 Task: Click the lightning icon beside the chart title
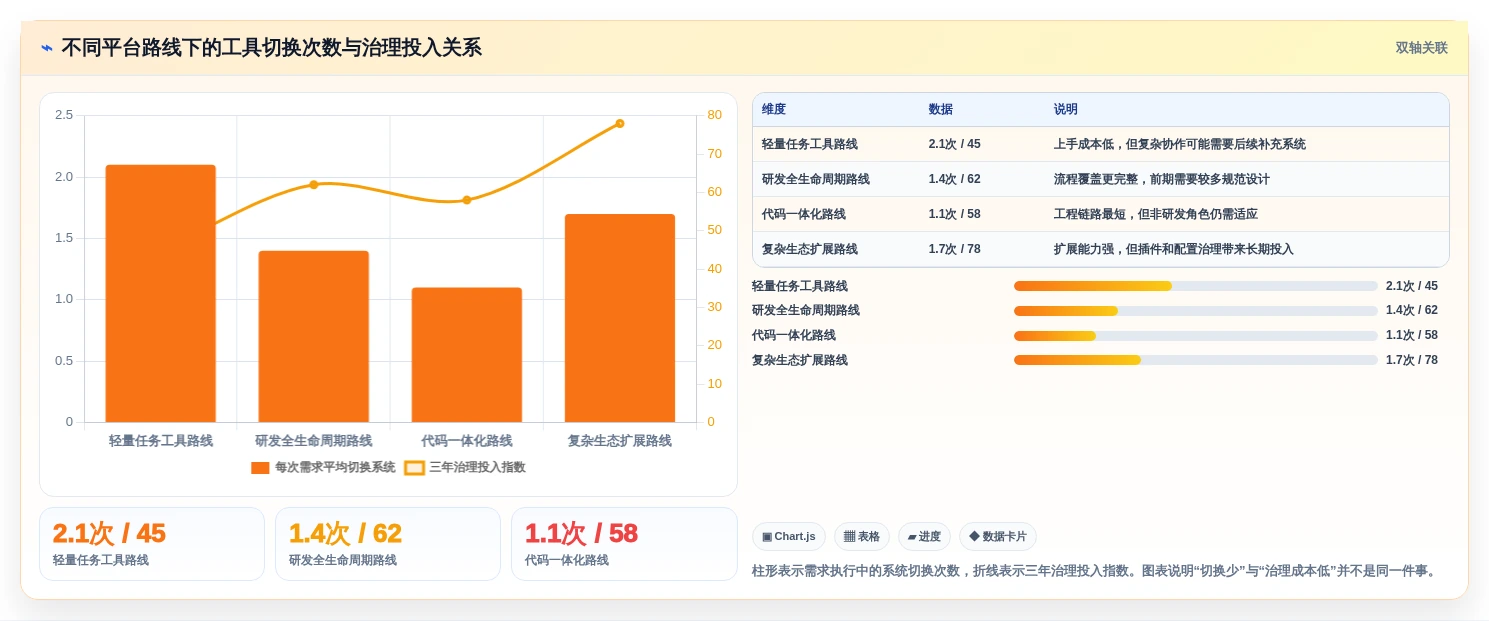pyautogui.click(x=47, y=47)
